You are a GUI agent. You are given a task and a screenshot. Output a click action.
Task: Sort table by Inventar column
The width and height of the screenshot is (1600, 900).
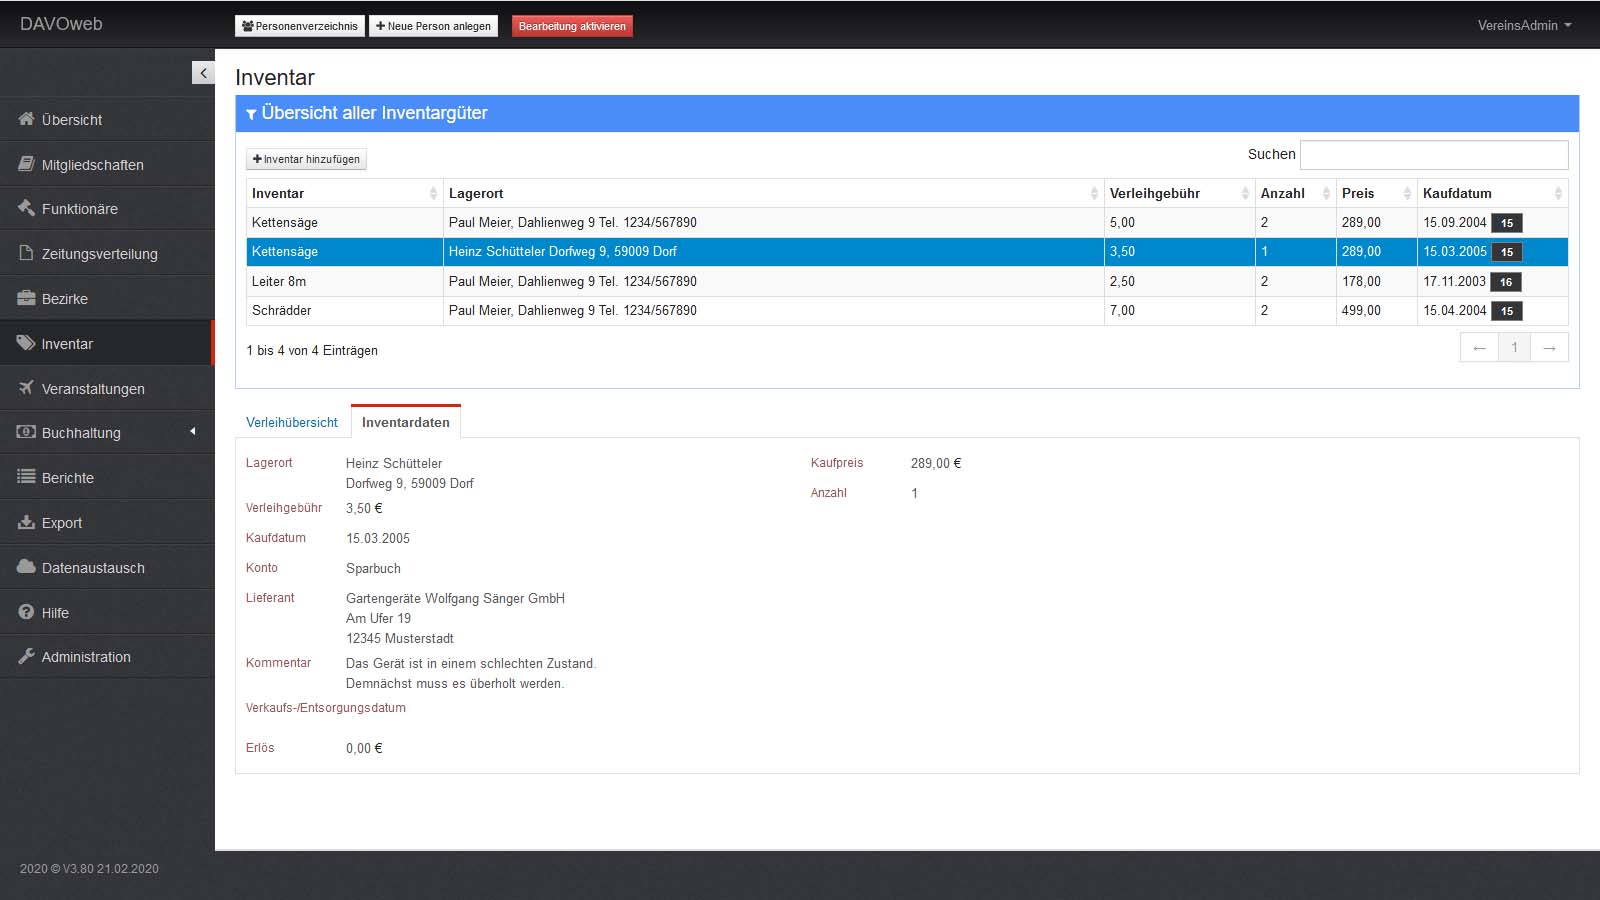(344, 193)
